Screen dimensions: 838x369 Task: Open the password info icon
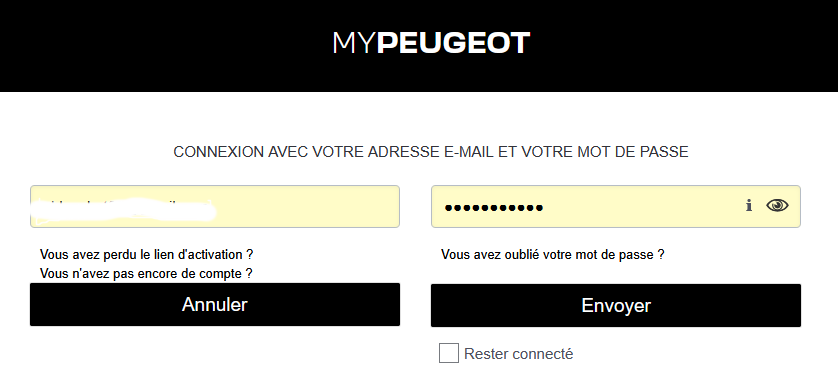click(x=749, y=205)
